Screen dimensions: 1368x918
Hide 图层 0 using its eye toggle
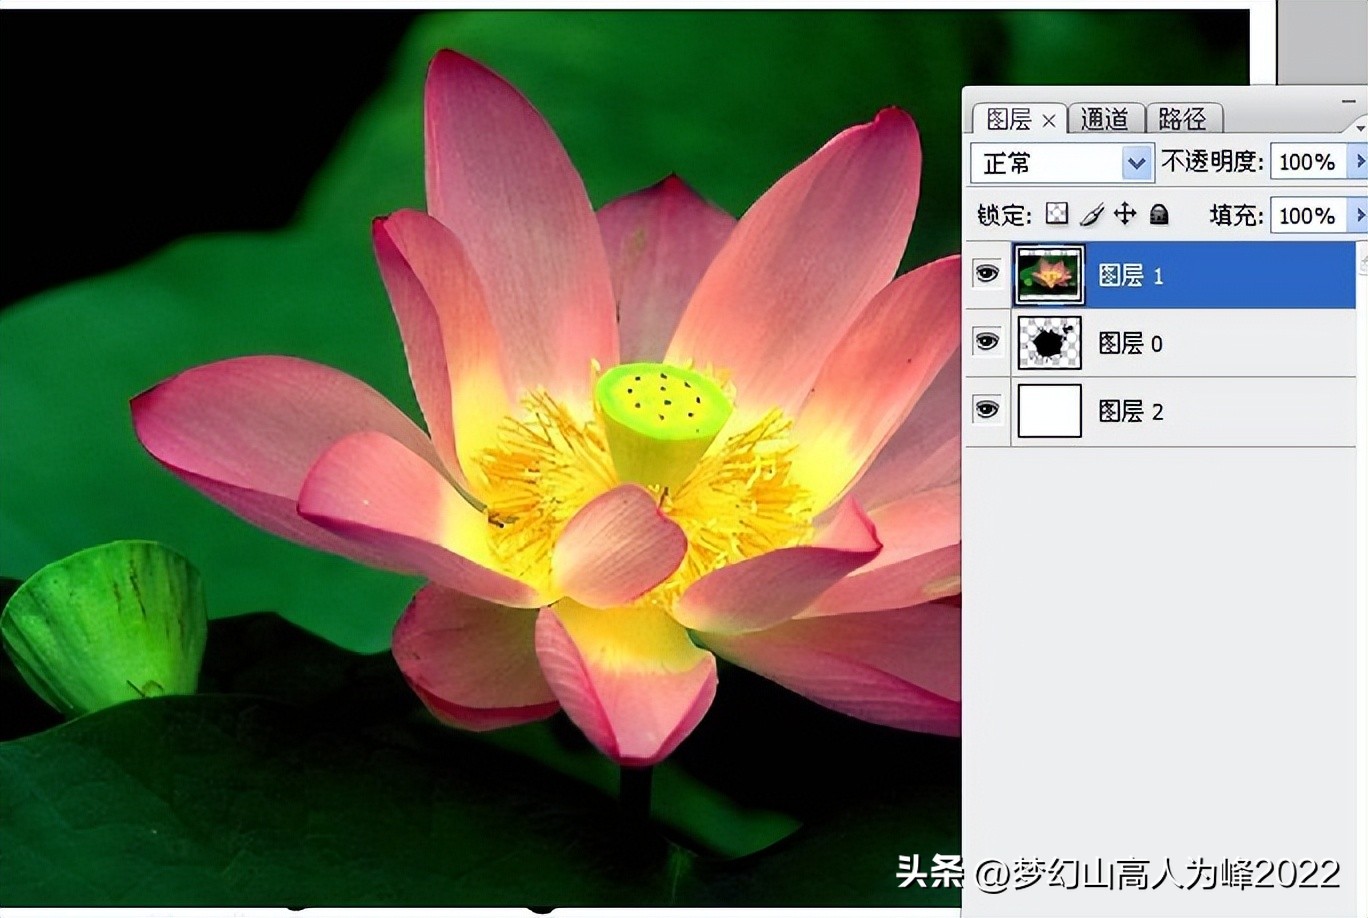coord(987,340)
